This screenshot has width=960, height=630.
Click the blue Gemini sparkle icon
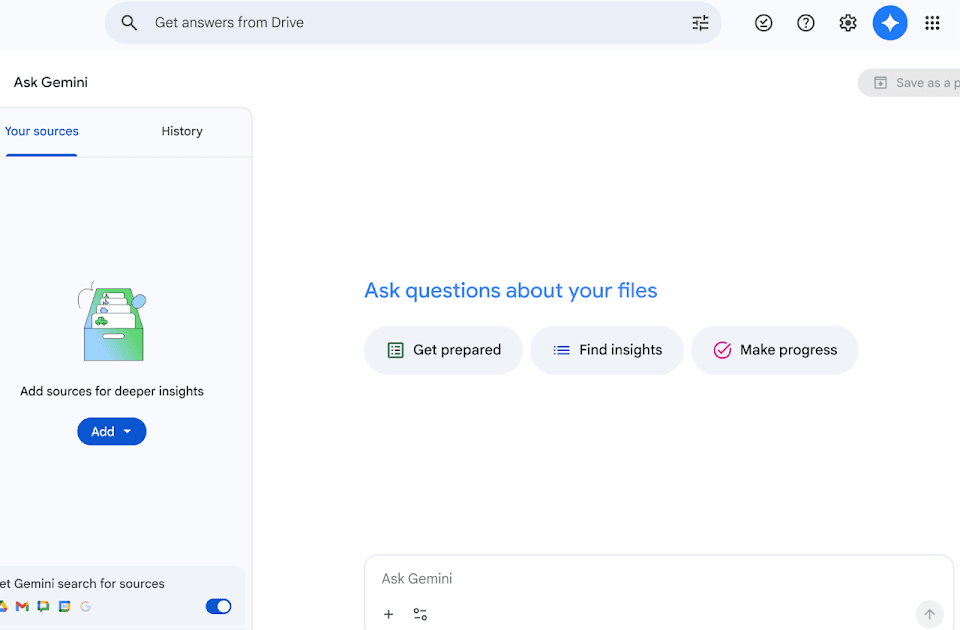click(890, 23)
